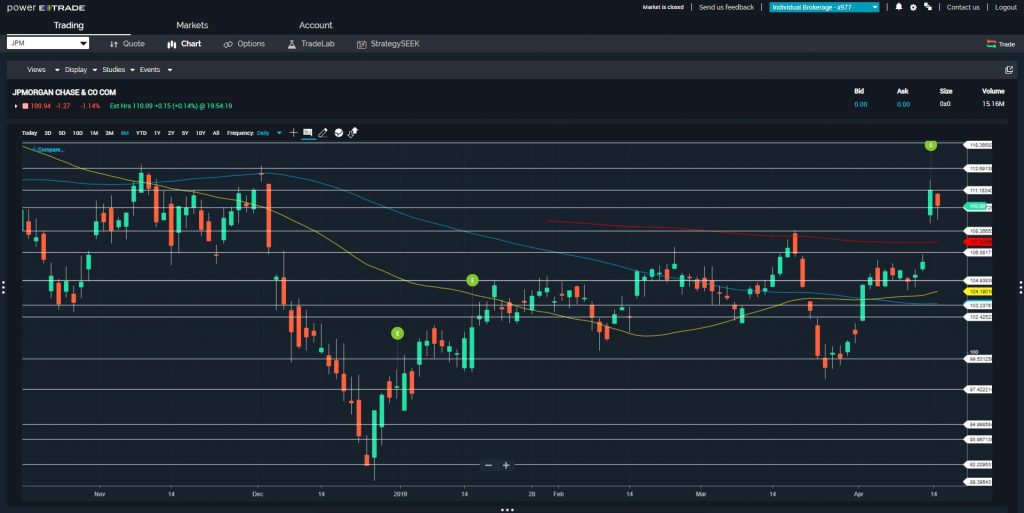Screen dimensions: 1024x513
Task: Click the Volume 15.16M value
Action: coord(993,104)
